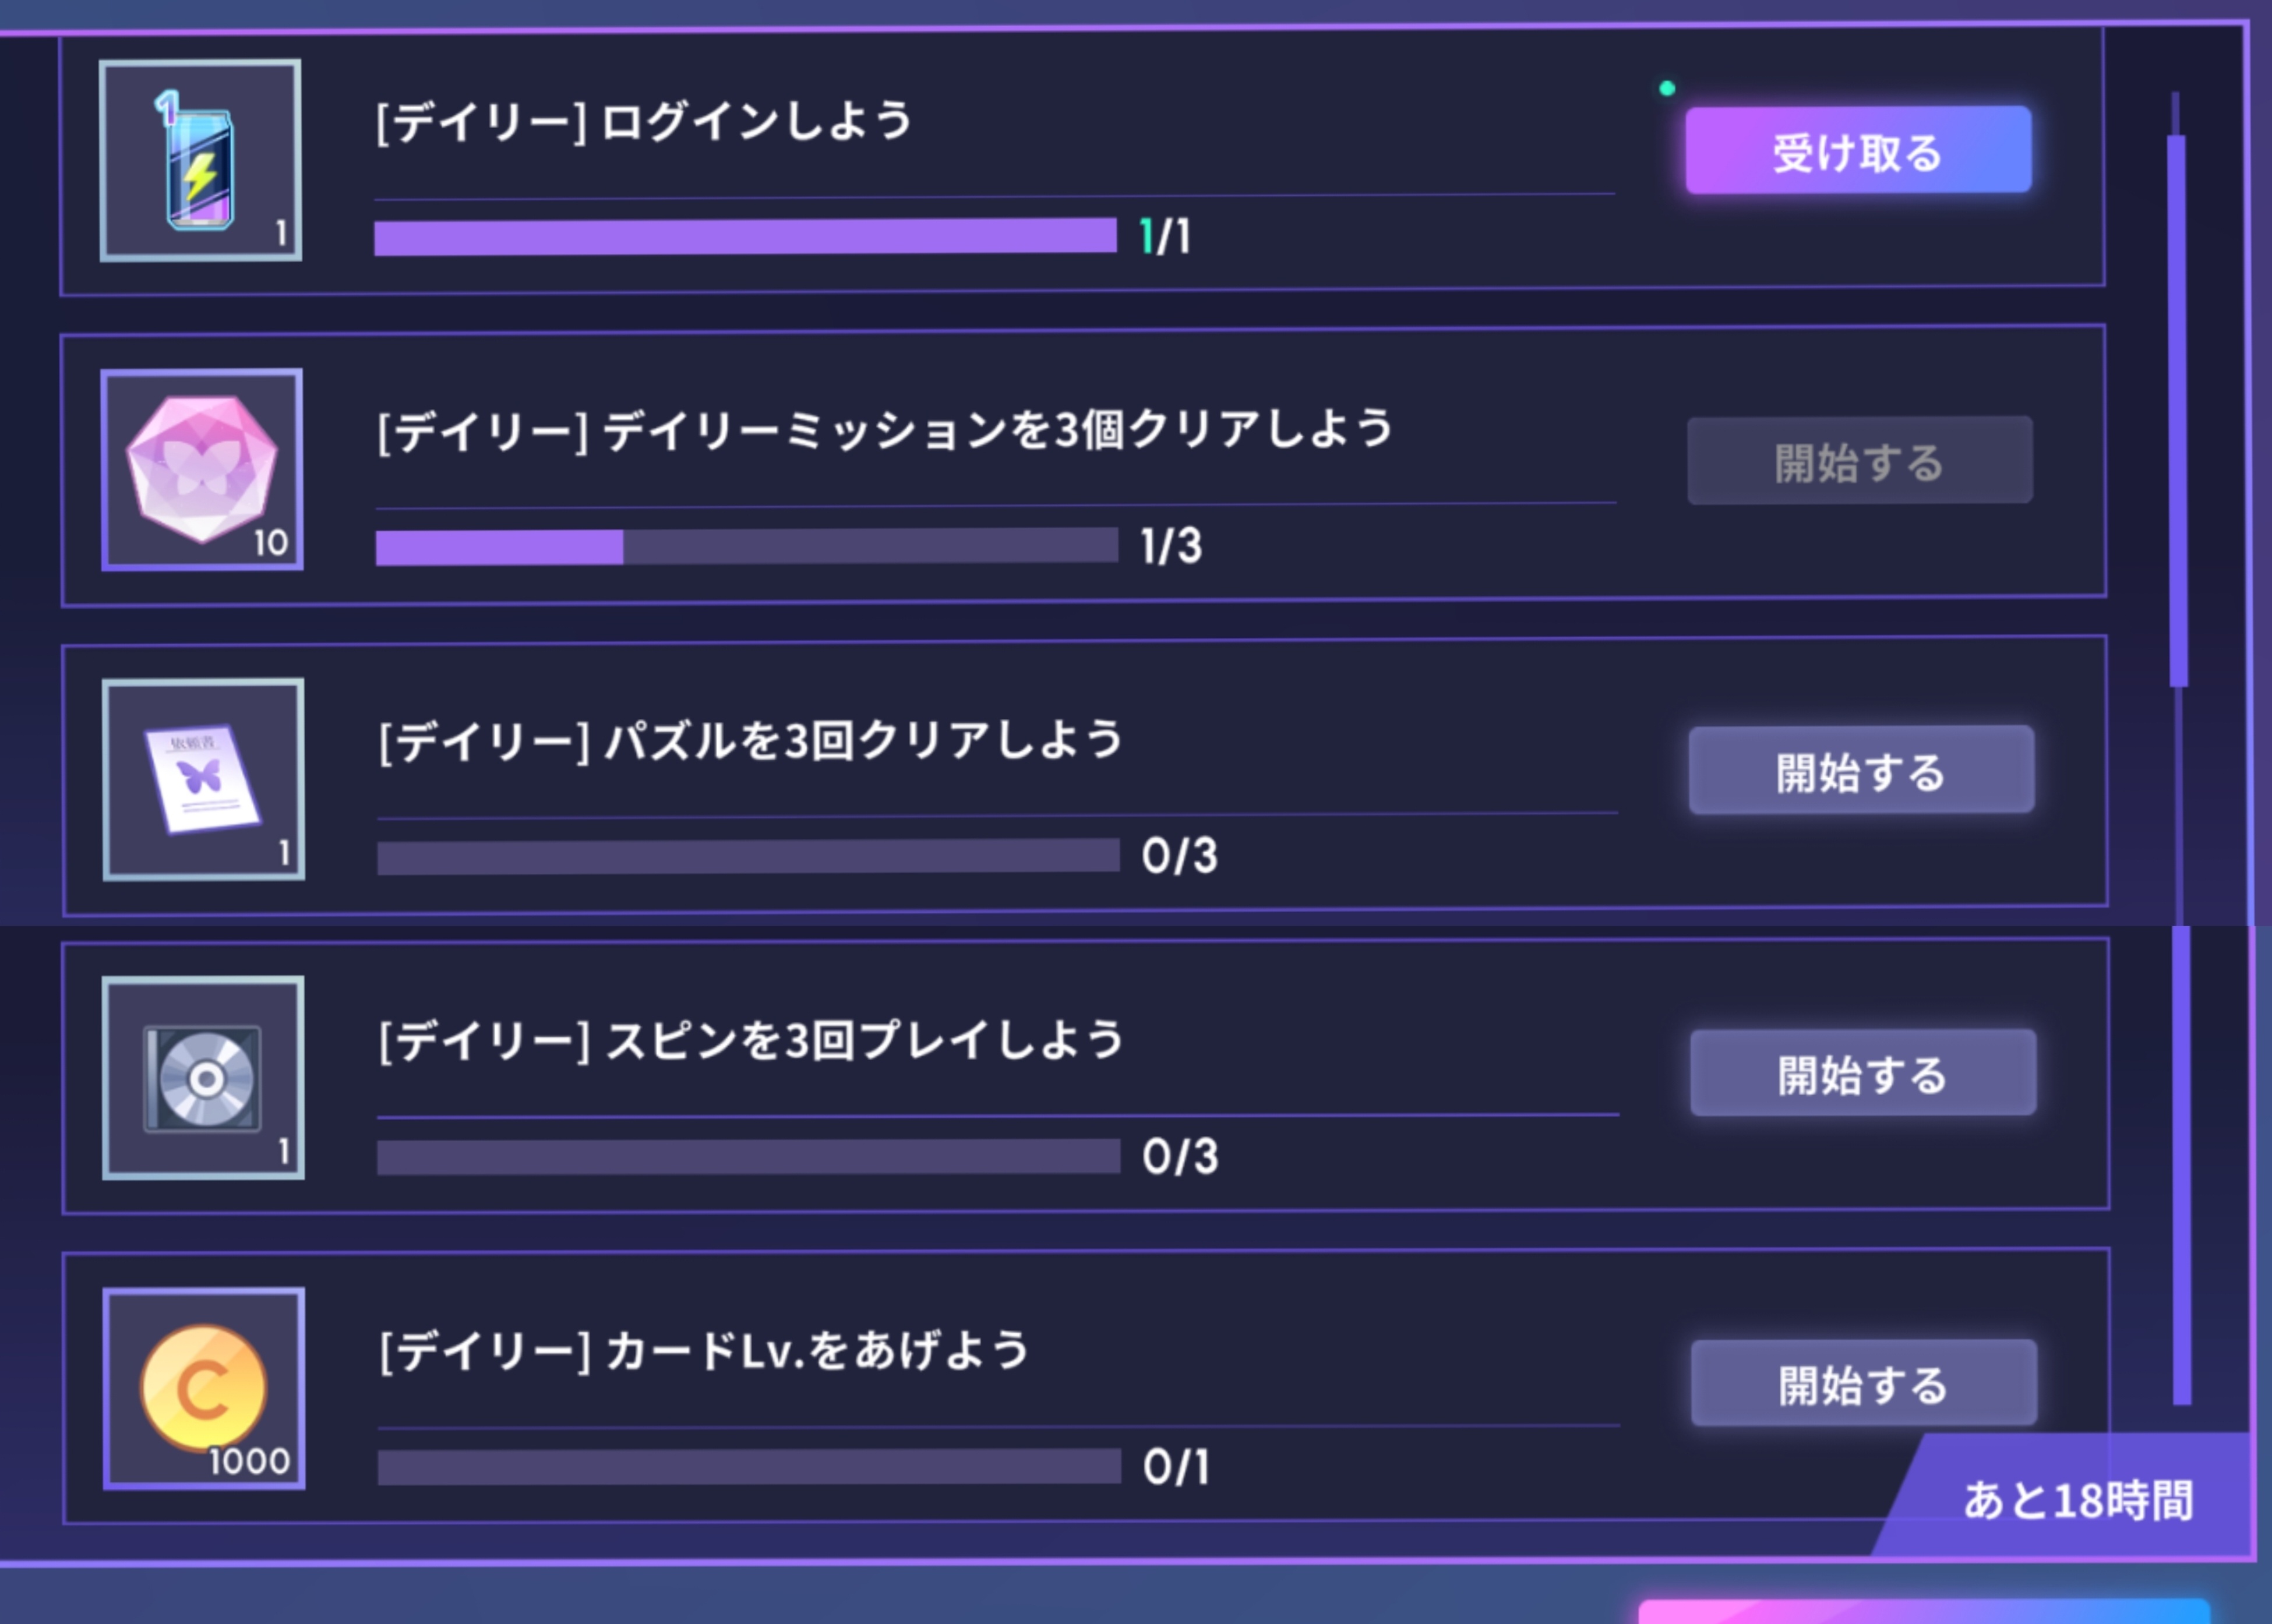Open the butterfly request letter reward icon
Screen dimensions: 2272x1624
(x=203, y=779)
